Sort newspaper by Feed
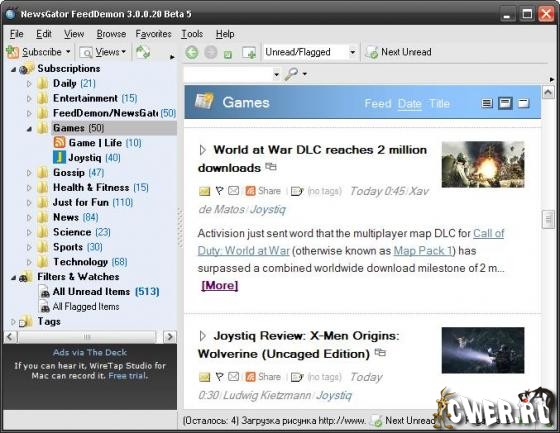This screenshot has width=560, height=433. (378, 104)
